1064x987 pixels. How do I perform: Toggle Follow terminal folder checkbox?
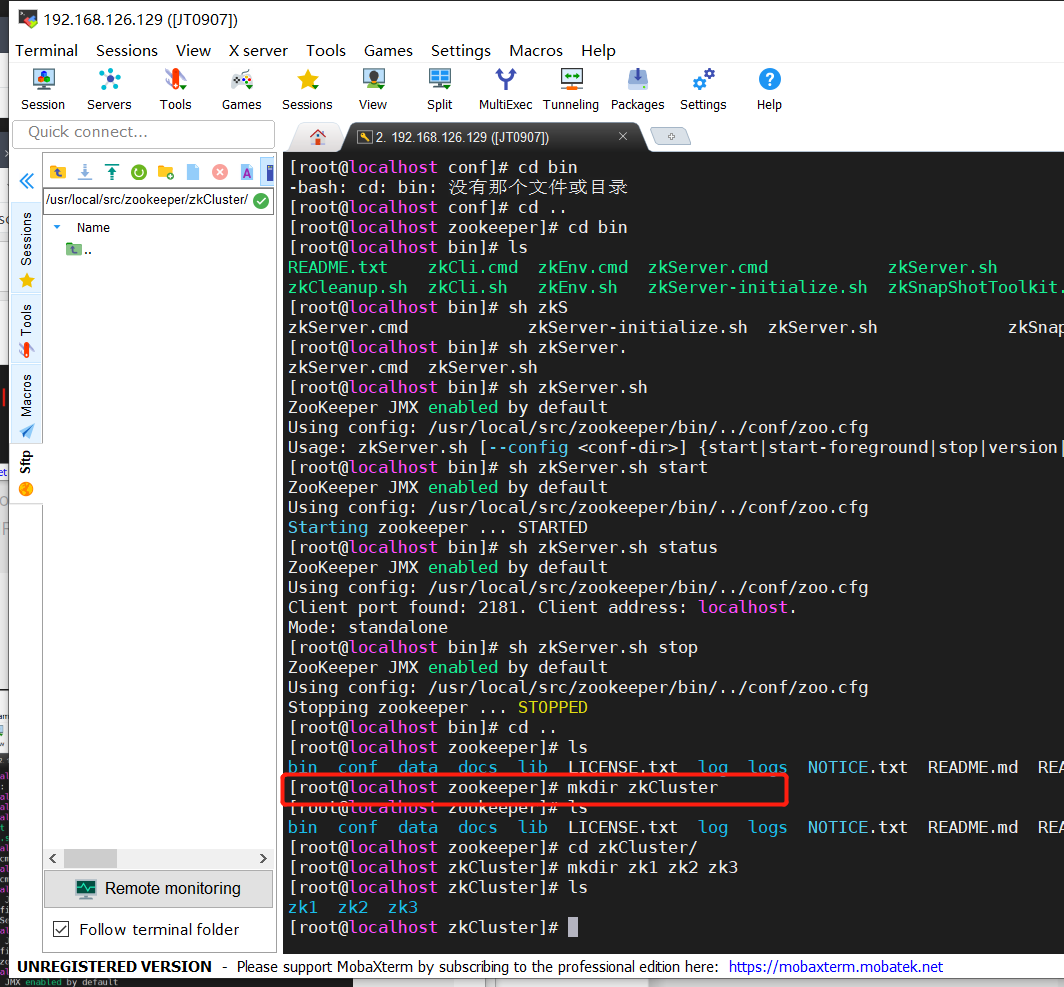pos(61,929)
